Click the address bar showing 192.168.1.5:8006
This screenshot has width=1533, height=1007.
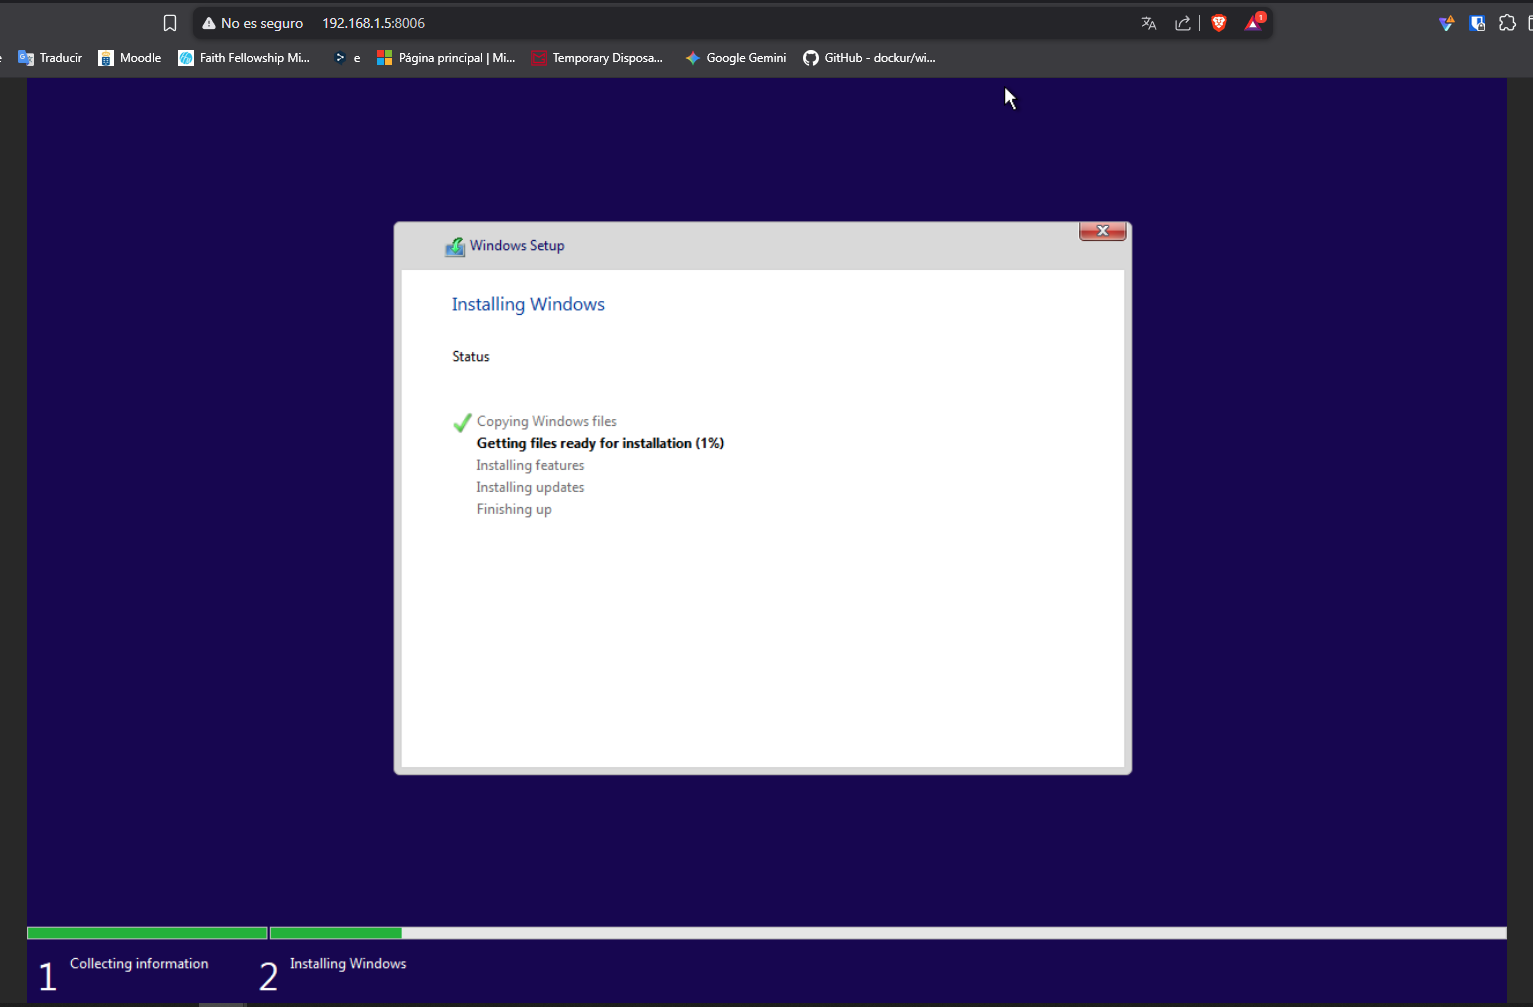pyautogui.click(x=373, y=22)
